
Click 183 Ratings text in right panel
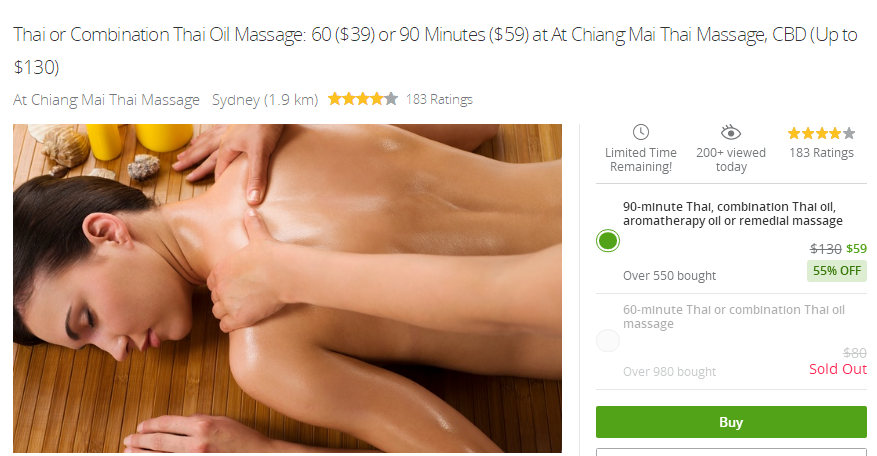821,153
